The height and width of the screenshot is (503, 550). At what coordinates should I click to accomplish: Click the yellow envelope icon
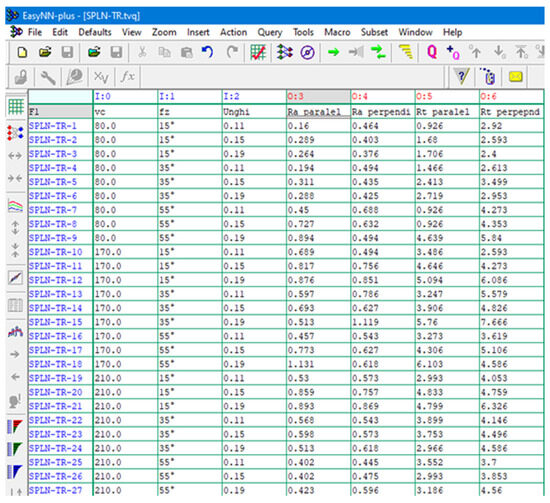[x=515, y=77]
